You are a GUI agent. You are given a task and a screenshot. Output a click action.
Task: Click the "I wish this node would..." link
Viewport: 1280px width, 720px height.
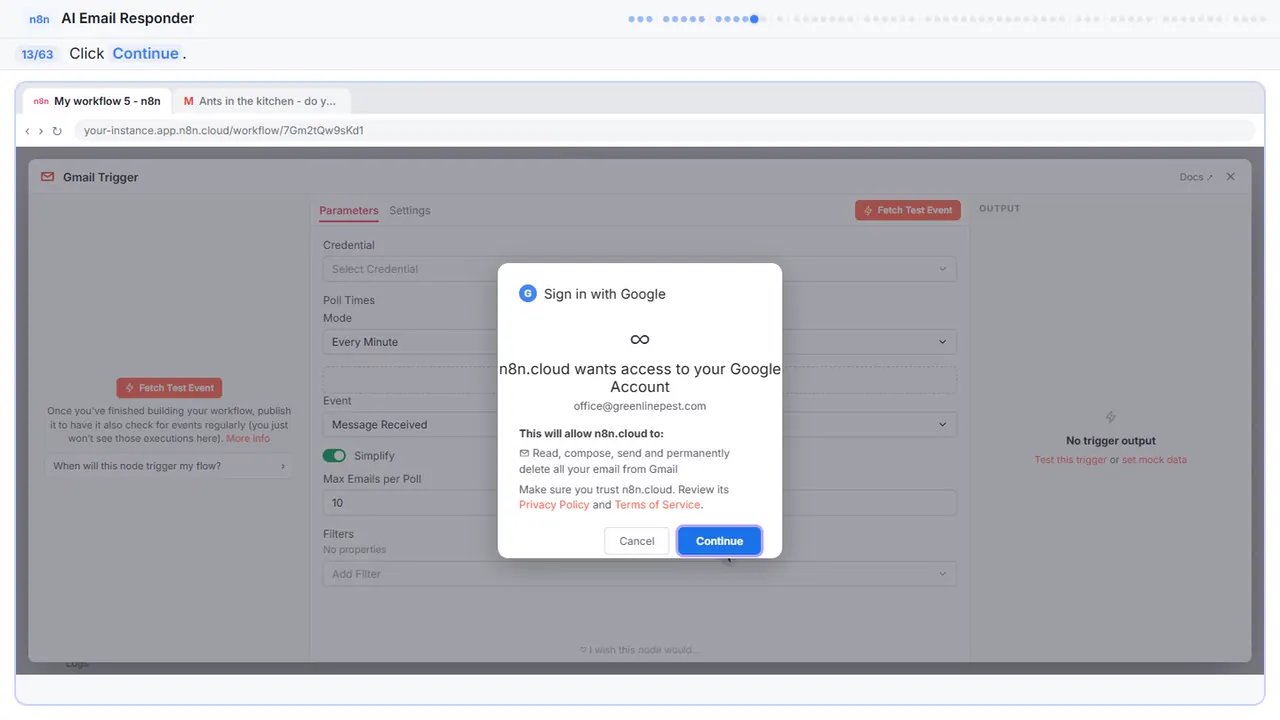click(640, 650)
